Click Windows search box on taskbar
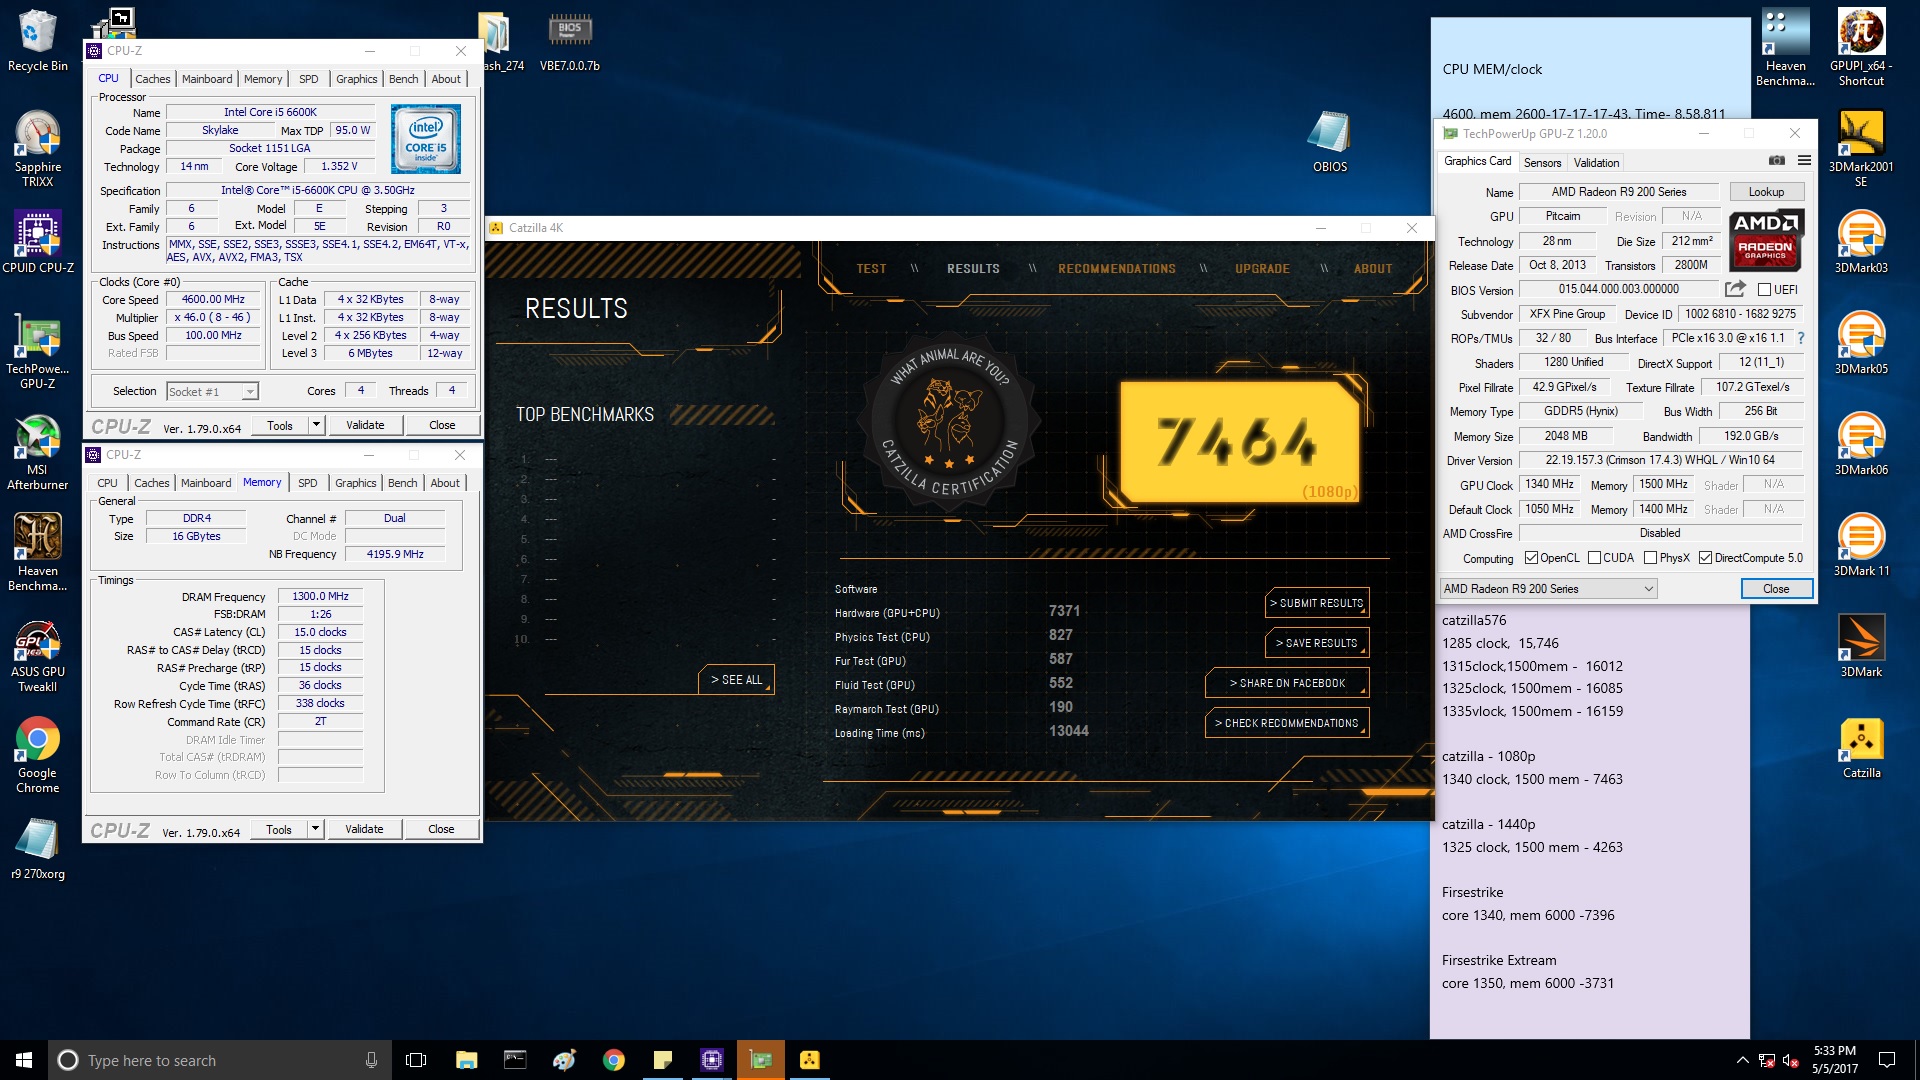1920x1080 pixels. tap(219, 1060)
